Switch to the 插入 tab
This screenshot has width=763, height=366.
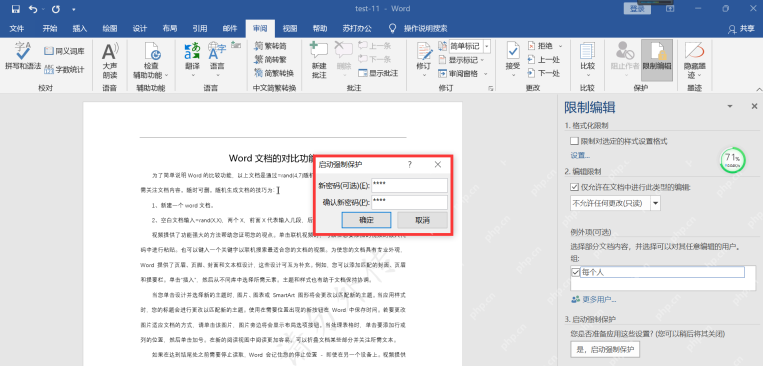pyautogui.click(x=80, y=28)
